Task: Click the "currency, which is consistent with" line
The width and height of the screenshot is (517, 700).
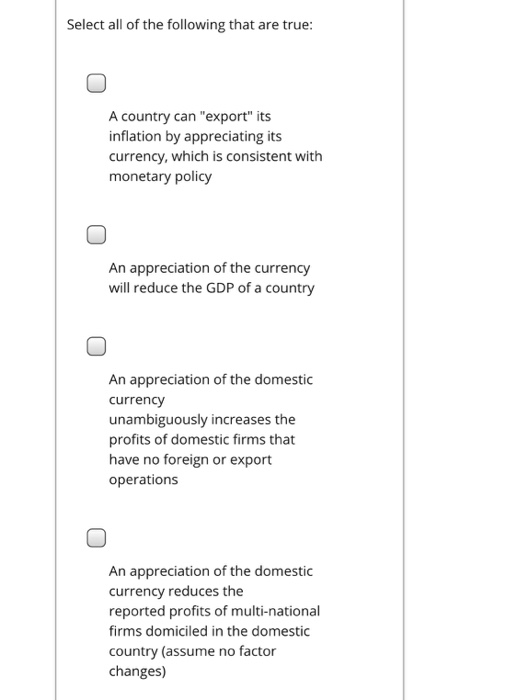Action: tap(216, 157)
